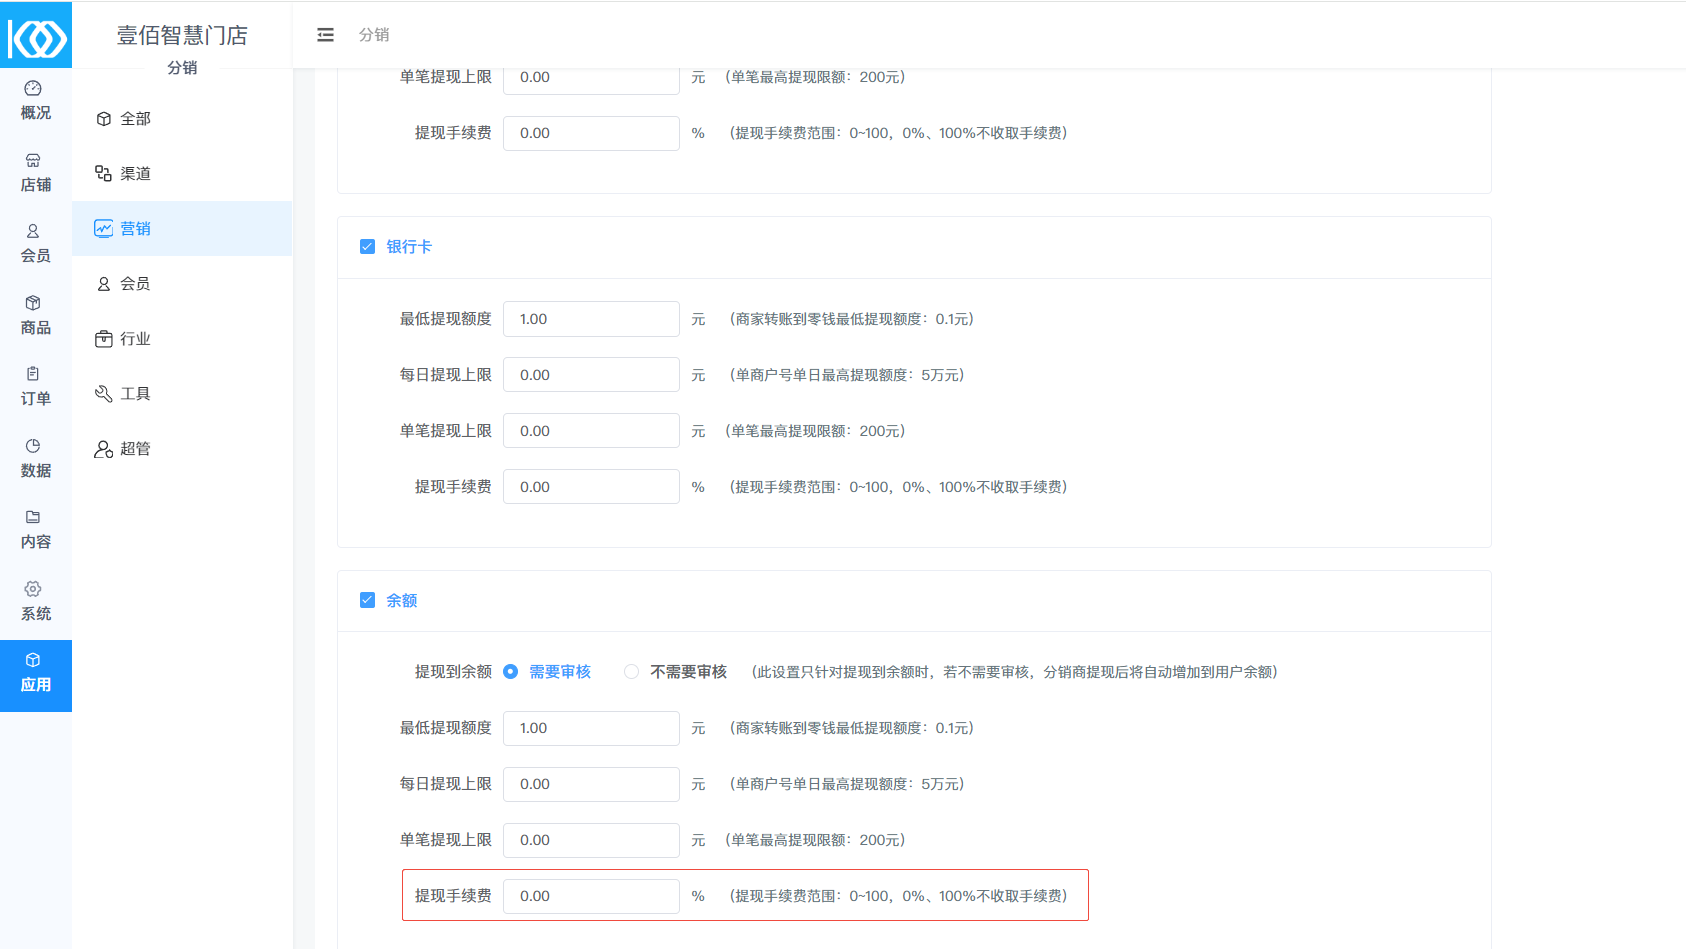The image size is (1686, 949).
Task: Go to 店铺 store icon
Action: [33, 161]
